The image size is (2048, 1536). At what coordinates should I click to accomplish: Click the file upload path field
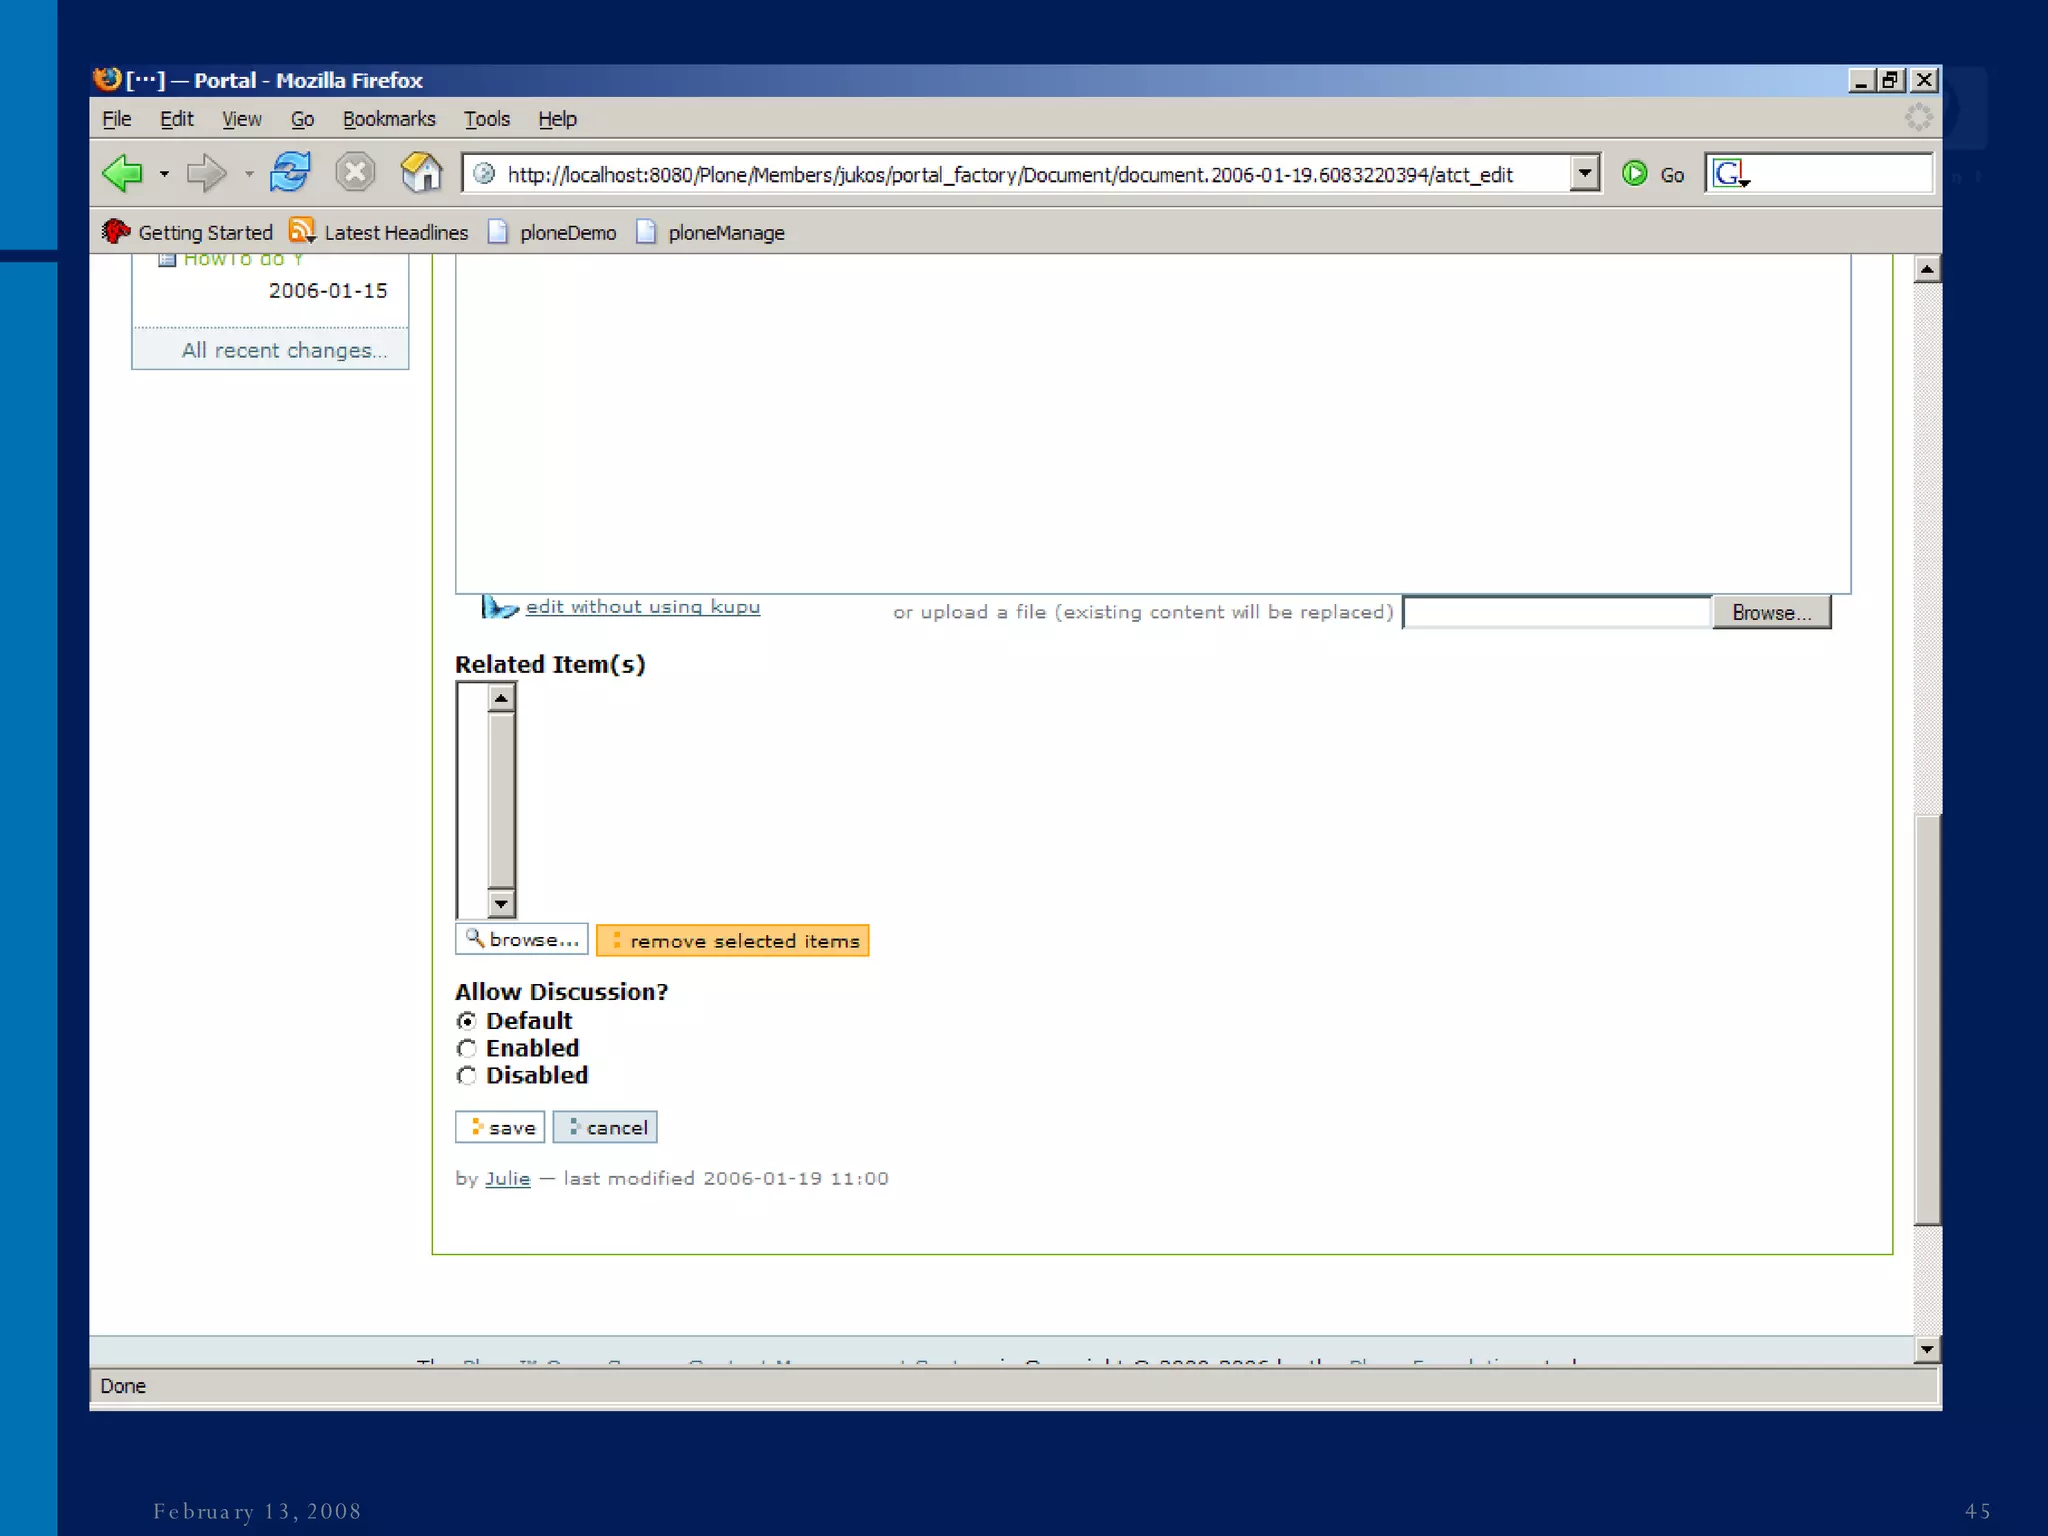1556,612
